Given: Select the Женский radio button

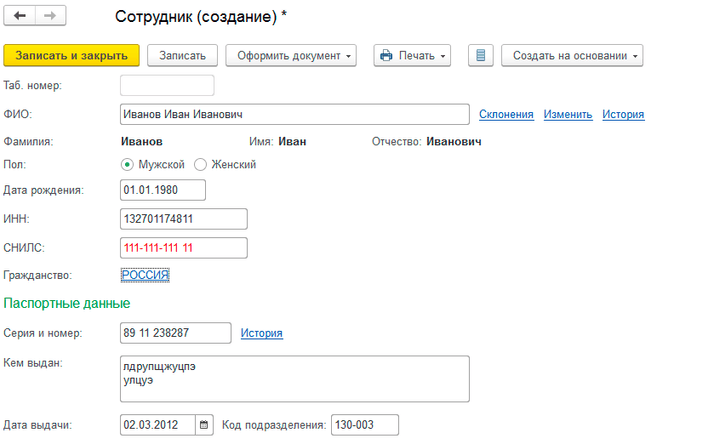Looking at the screenshot, I should coord(200,164).
